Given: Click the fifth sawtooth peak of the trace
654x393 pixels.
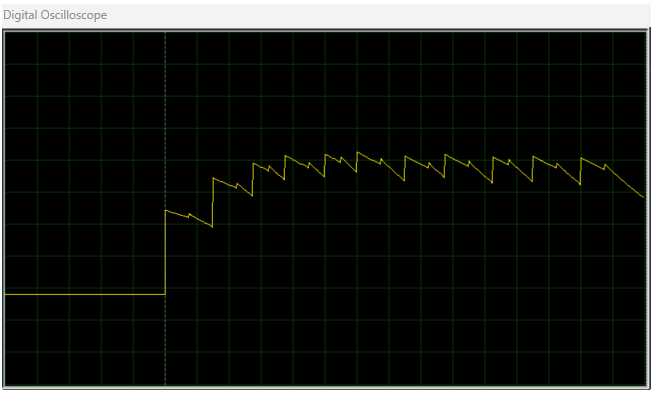Looking at the screenshot, I should 326,154.
